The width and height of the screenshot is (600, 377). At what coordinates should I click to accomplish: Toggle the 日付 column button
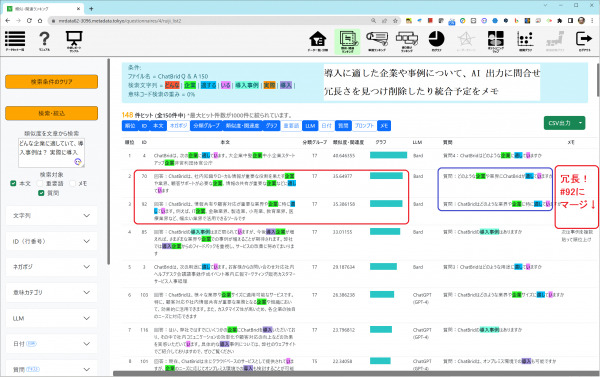pyautogui.click(x=326, y=126)
